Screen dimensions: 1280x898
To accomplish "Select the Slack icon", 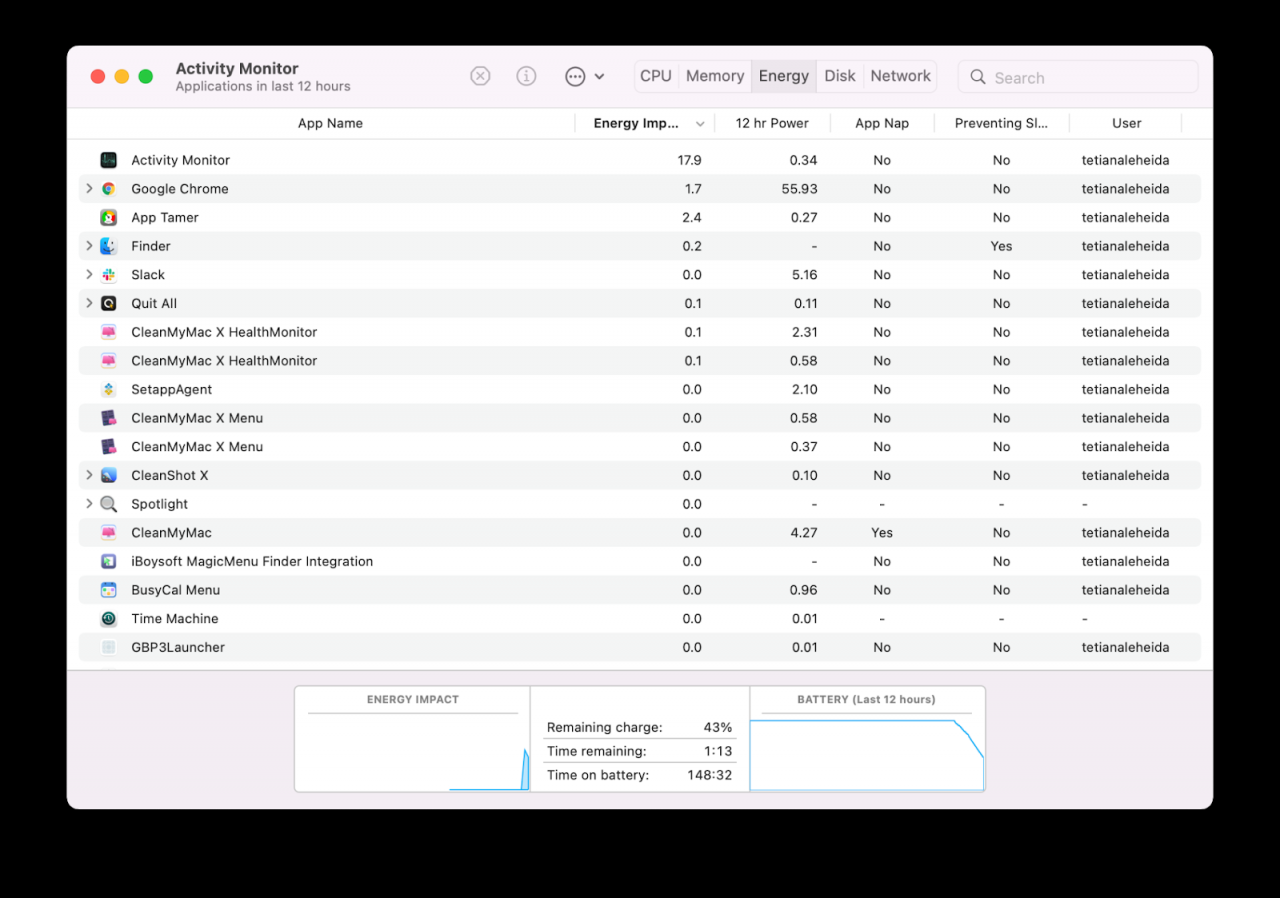I will pyautogui.click(x=109, y=275).
